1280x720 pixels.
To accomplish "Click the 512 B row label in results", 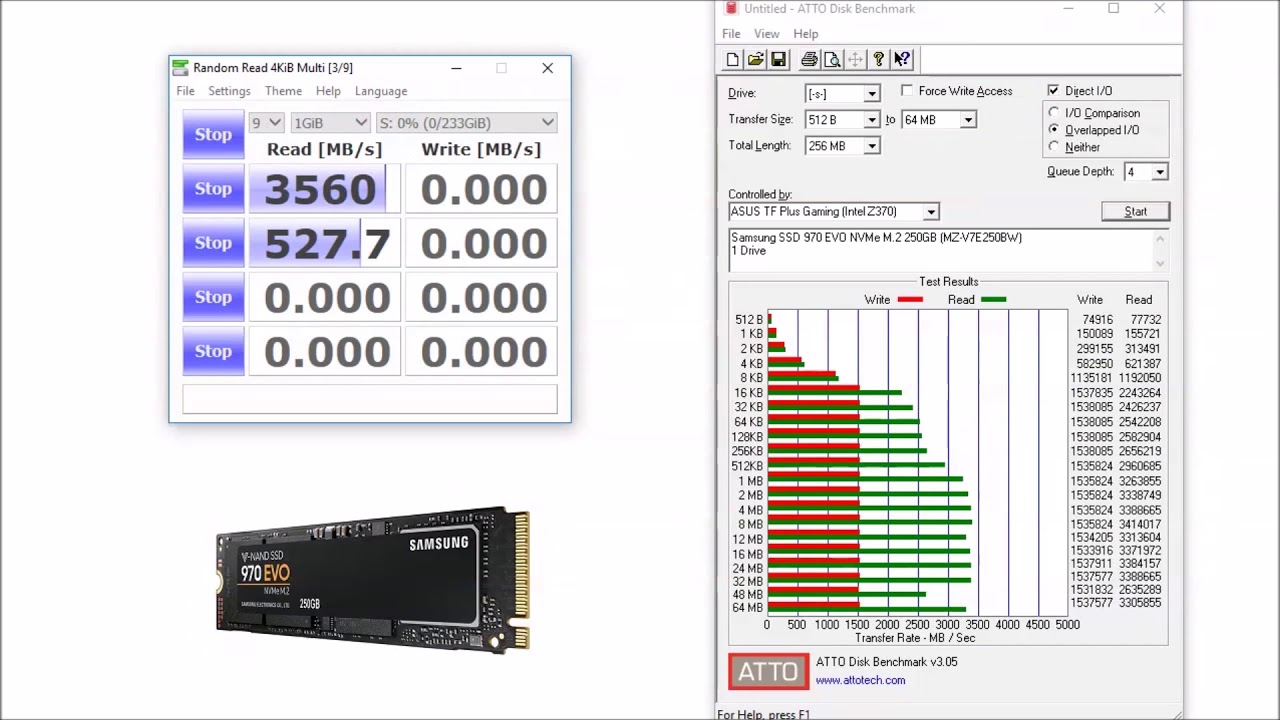I will tap(749, 320).
